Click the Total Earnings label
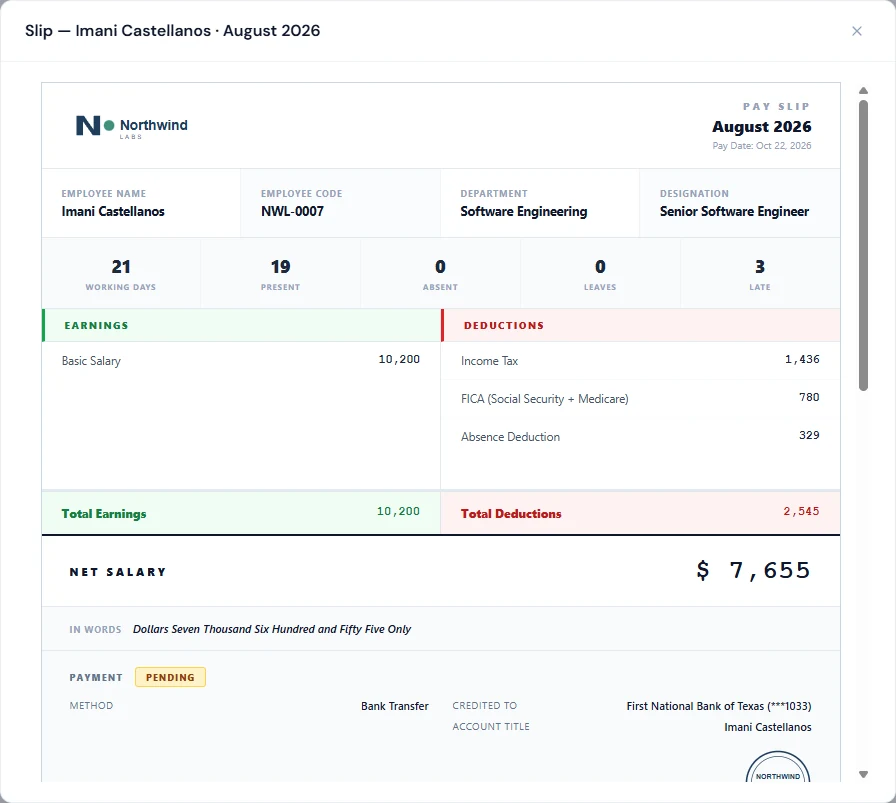Screen dimensions: 896x803 (104, 514)
